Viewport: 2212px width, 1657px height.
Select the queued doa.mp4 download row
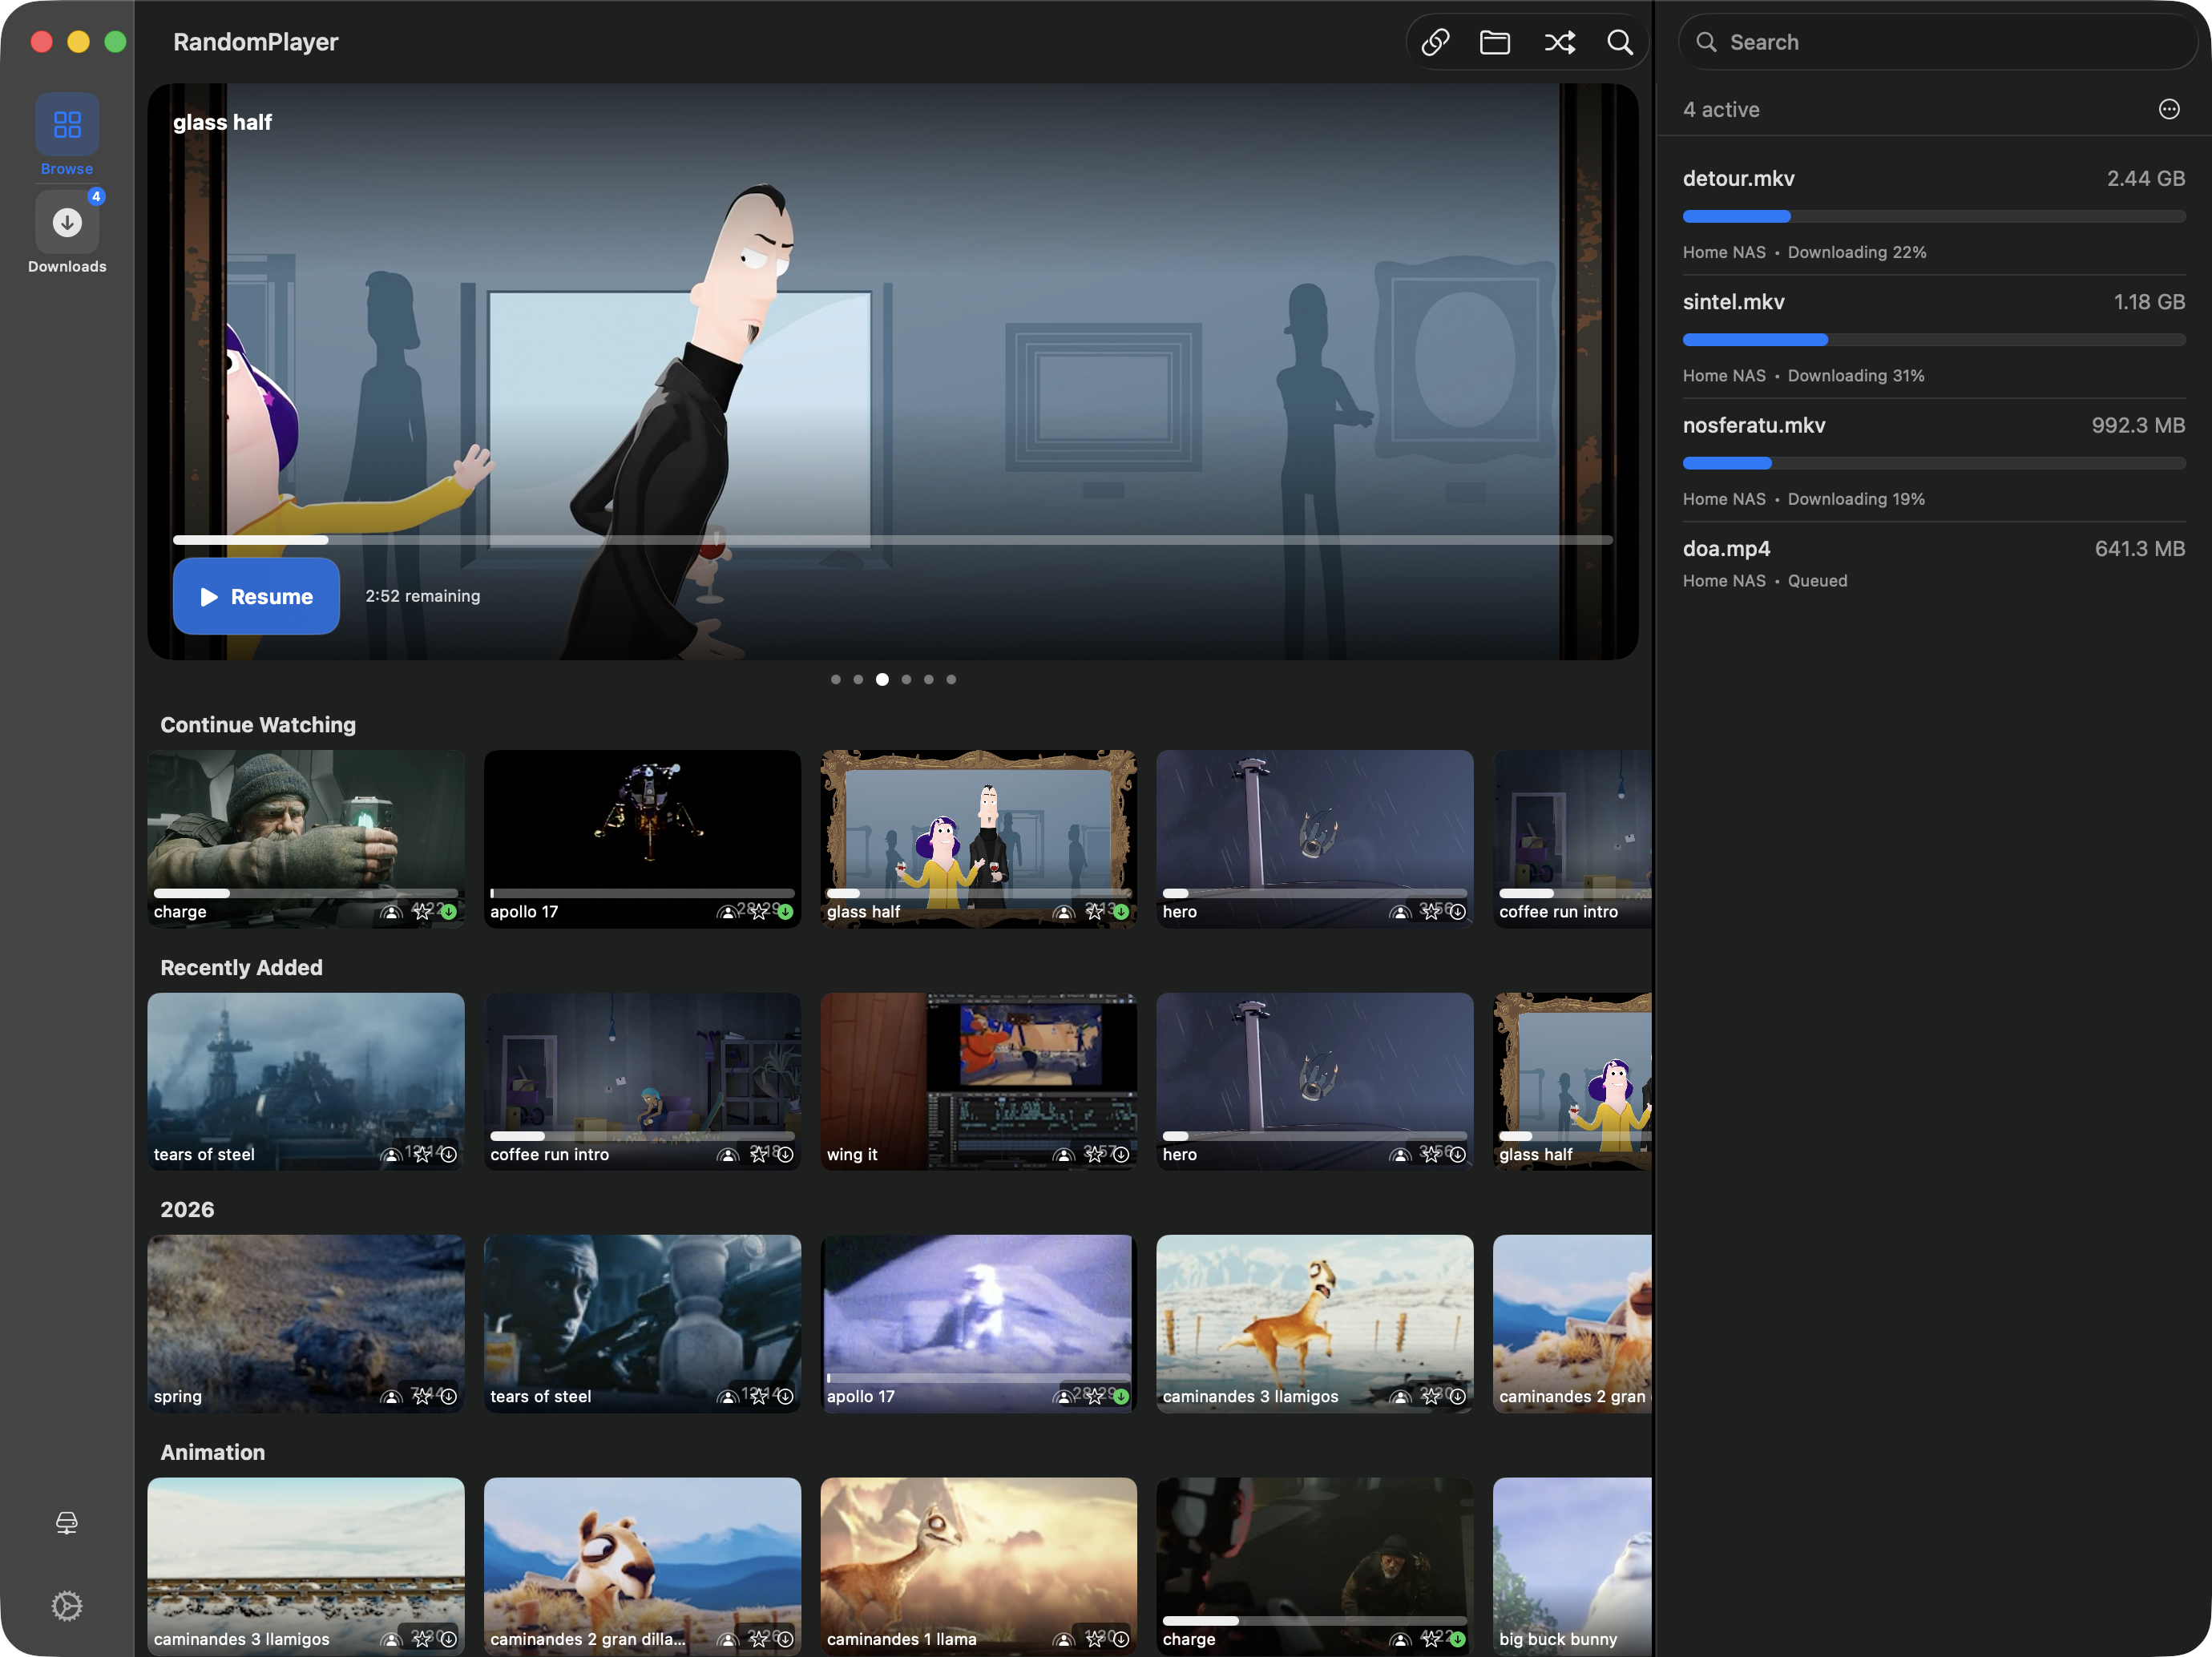coord(1933,564)
